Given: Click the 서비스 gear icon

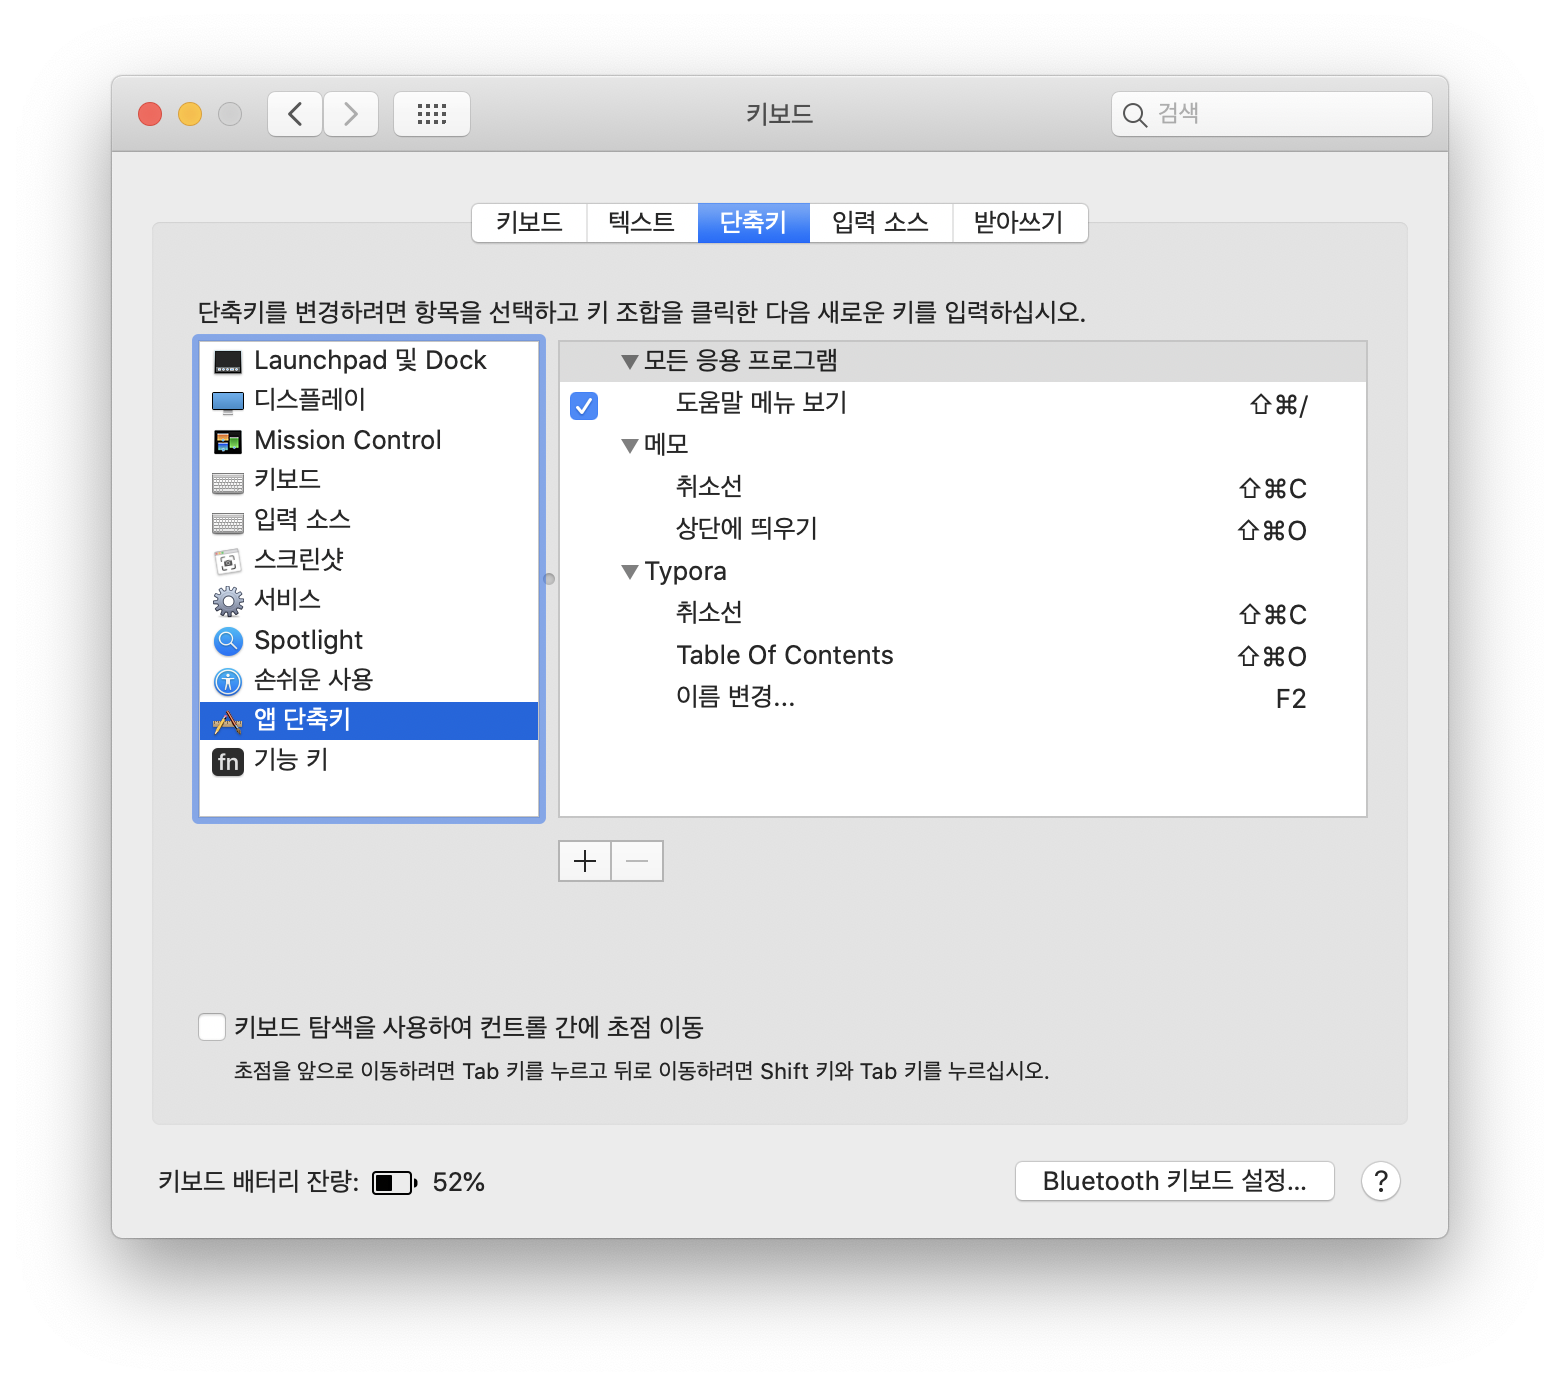Looking at the screenshot, I should tap(228, 601).
